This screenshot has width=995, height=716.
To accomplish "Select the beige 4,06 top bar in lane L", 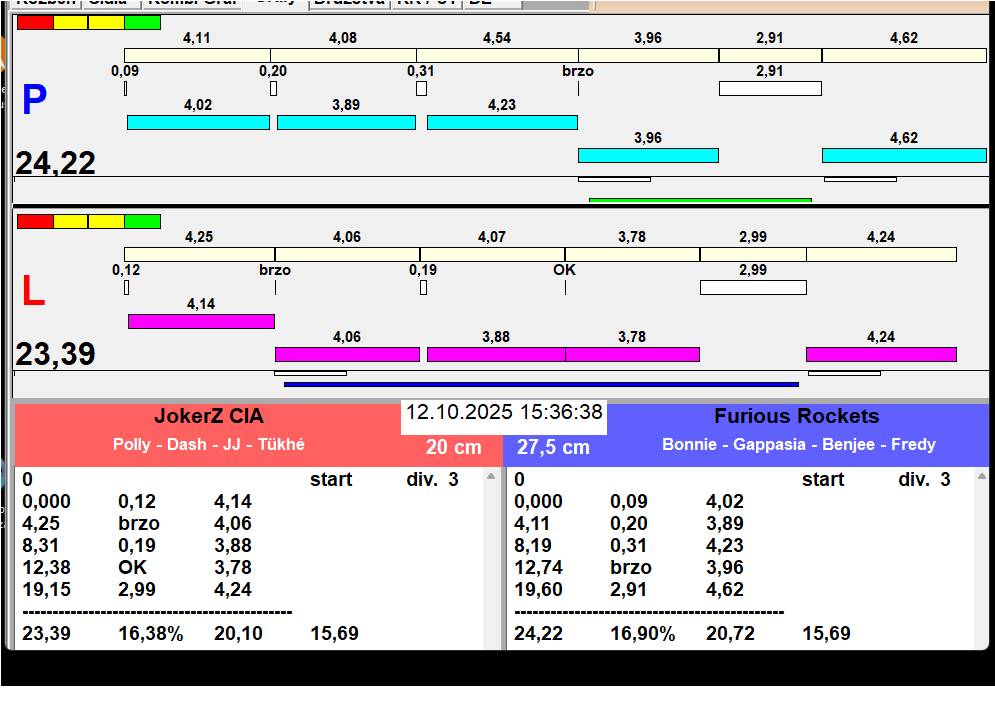I will (347, 255).
